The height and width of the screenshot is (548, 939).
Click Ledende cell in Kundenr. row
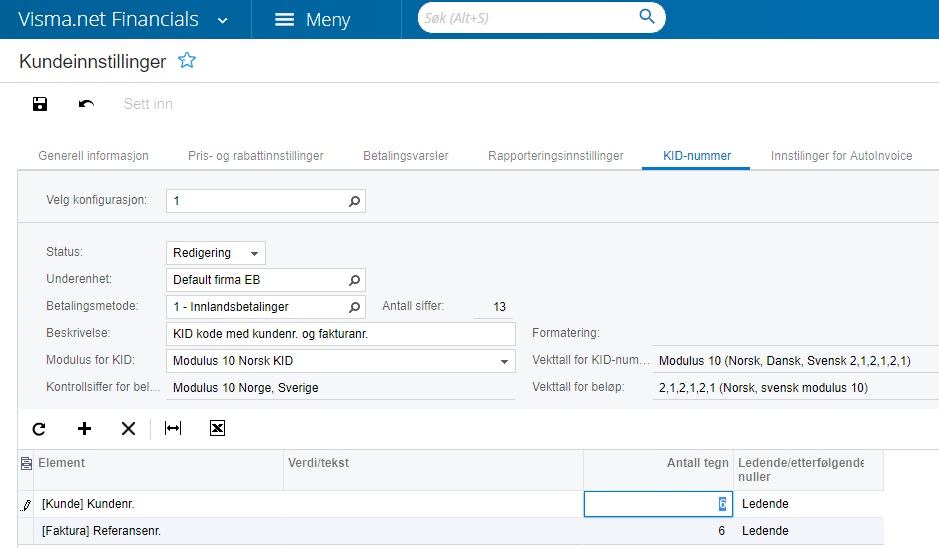808,504
